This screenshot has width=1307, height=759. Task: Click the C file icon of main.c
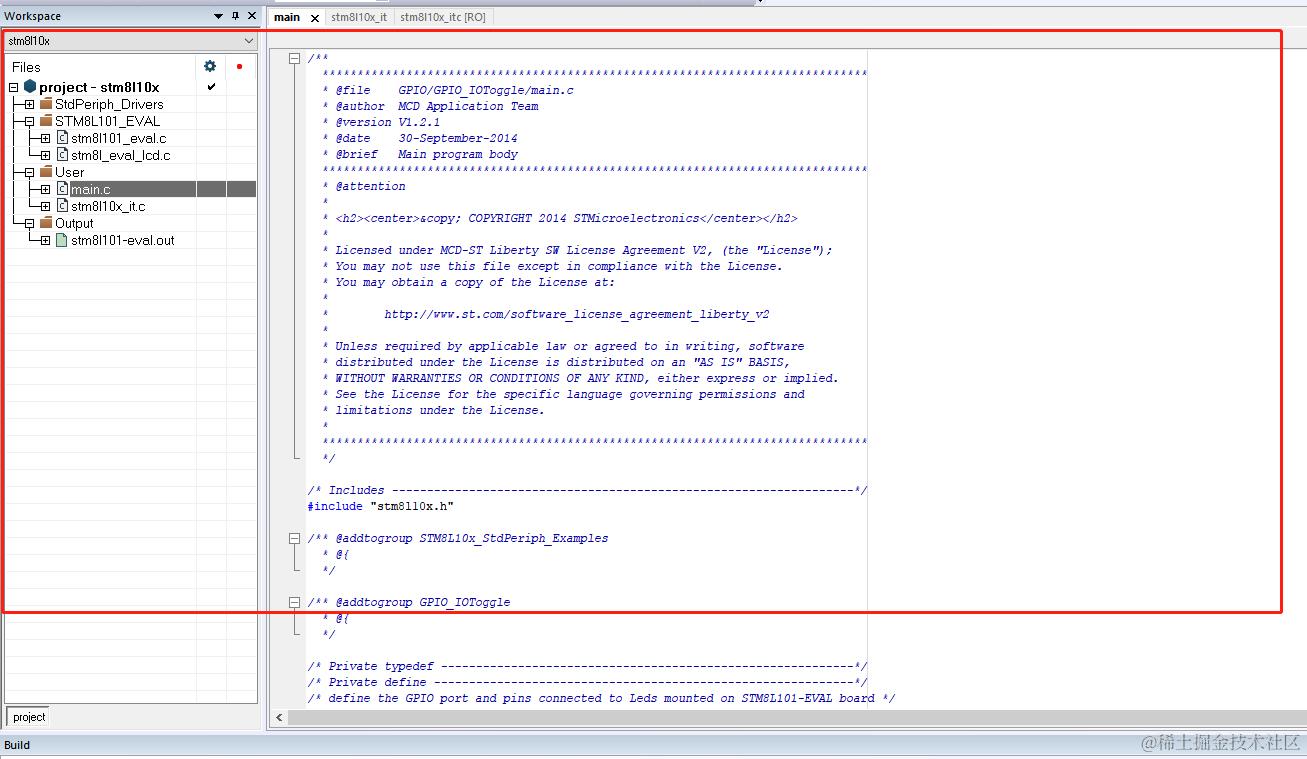click(x=62, y=189)
